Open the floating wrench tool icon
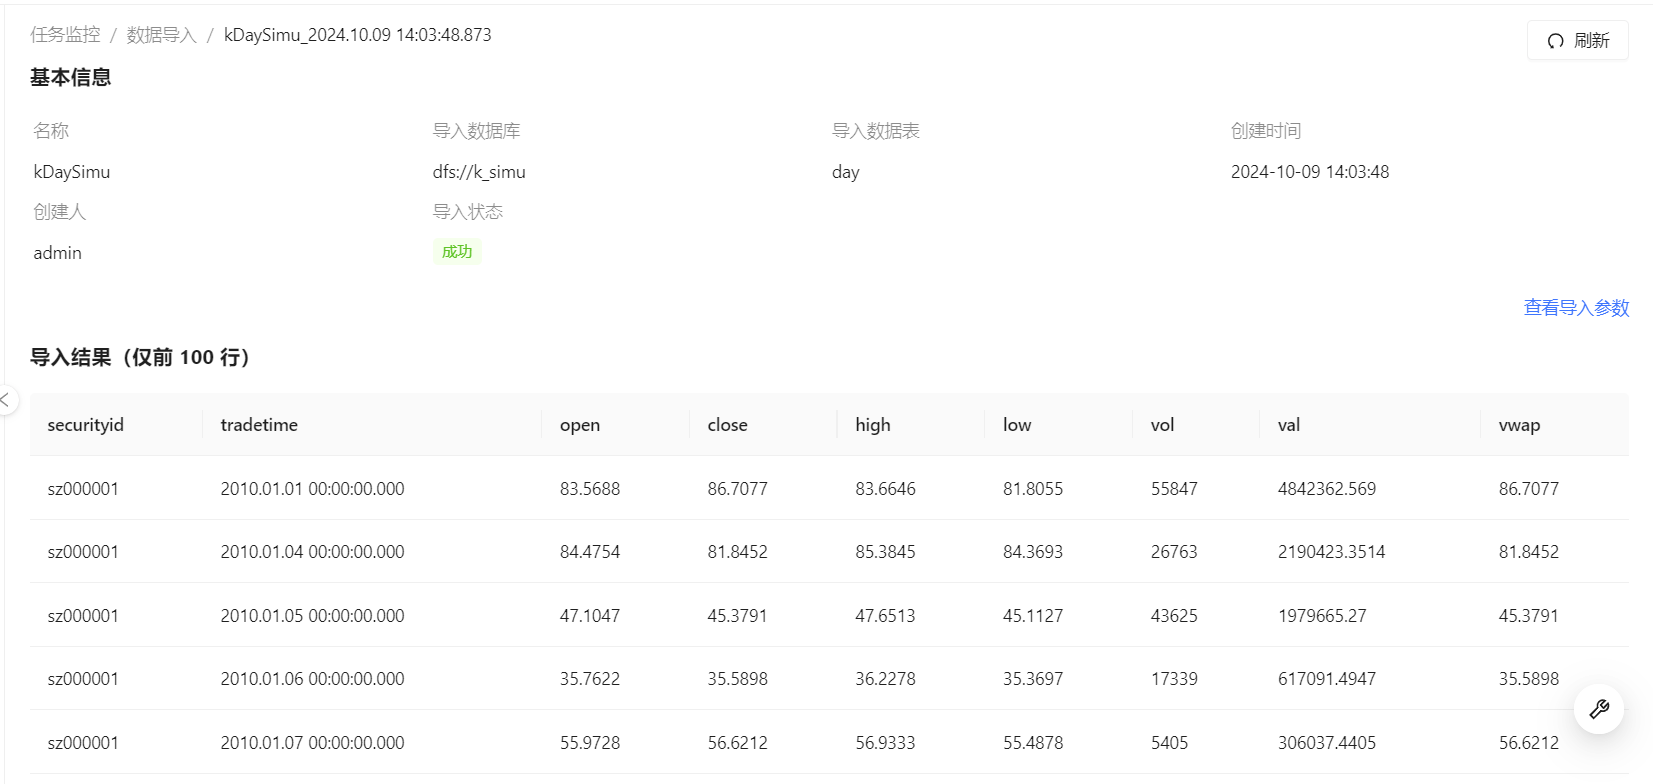Image resolution: width=1653 pixels, height=784 pixels. click(1598, 709)
